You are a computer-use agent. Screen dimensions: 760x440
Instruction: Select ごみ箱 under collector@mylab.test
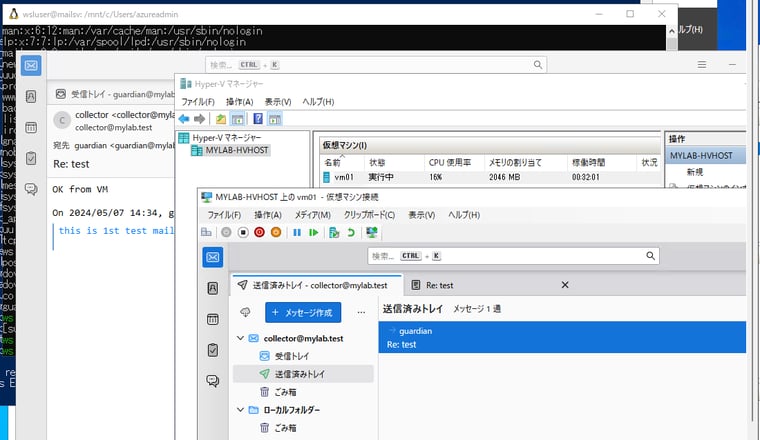click(x=303, y=392)
